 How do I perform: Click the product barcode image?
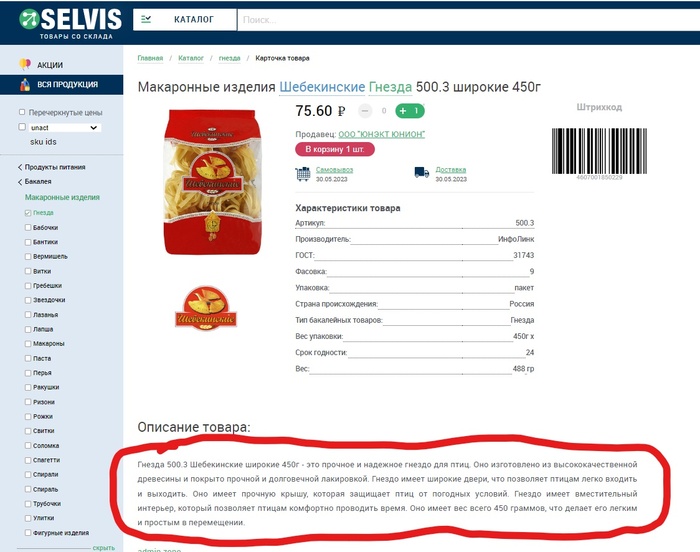[599, 151]
